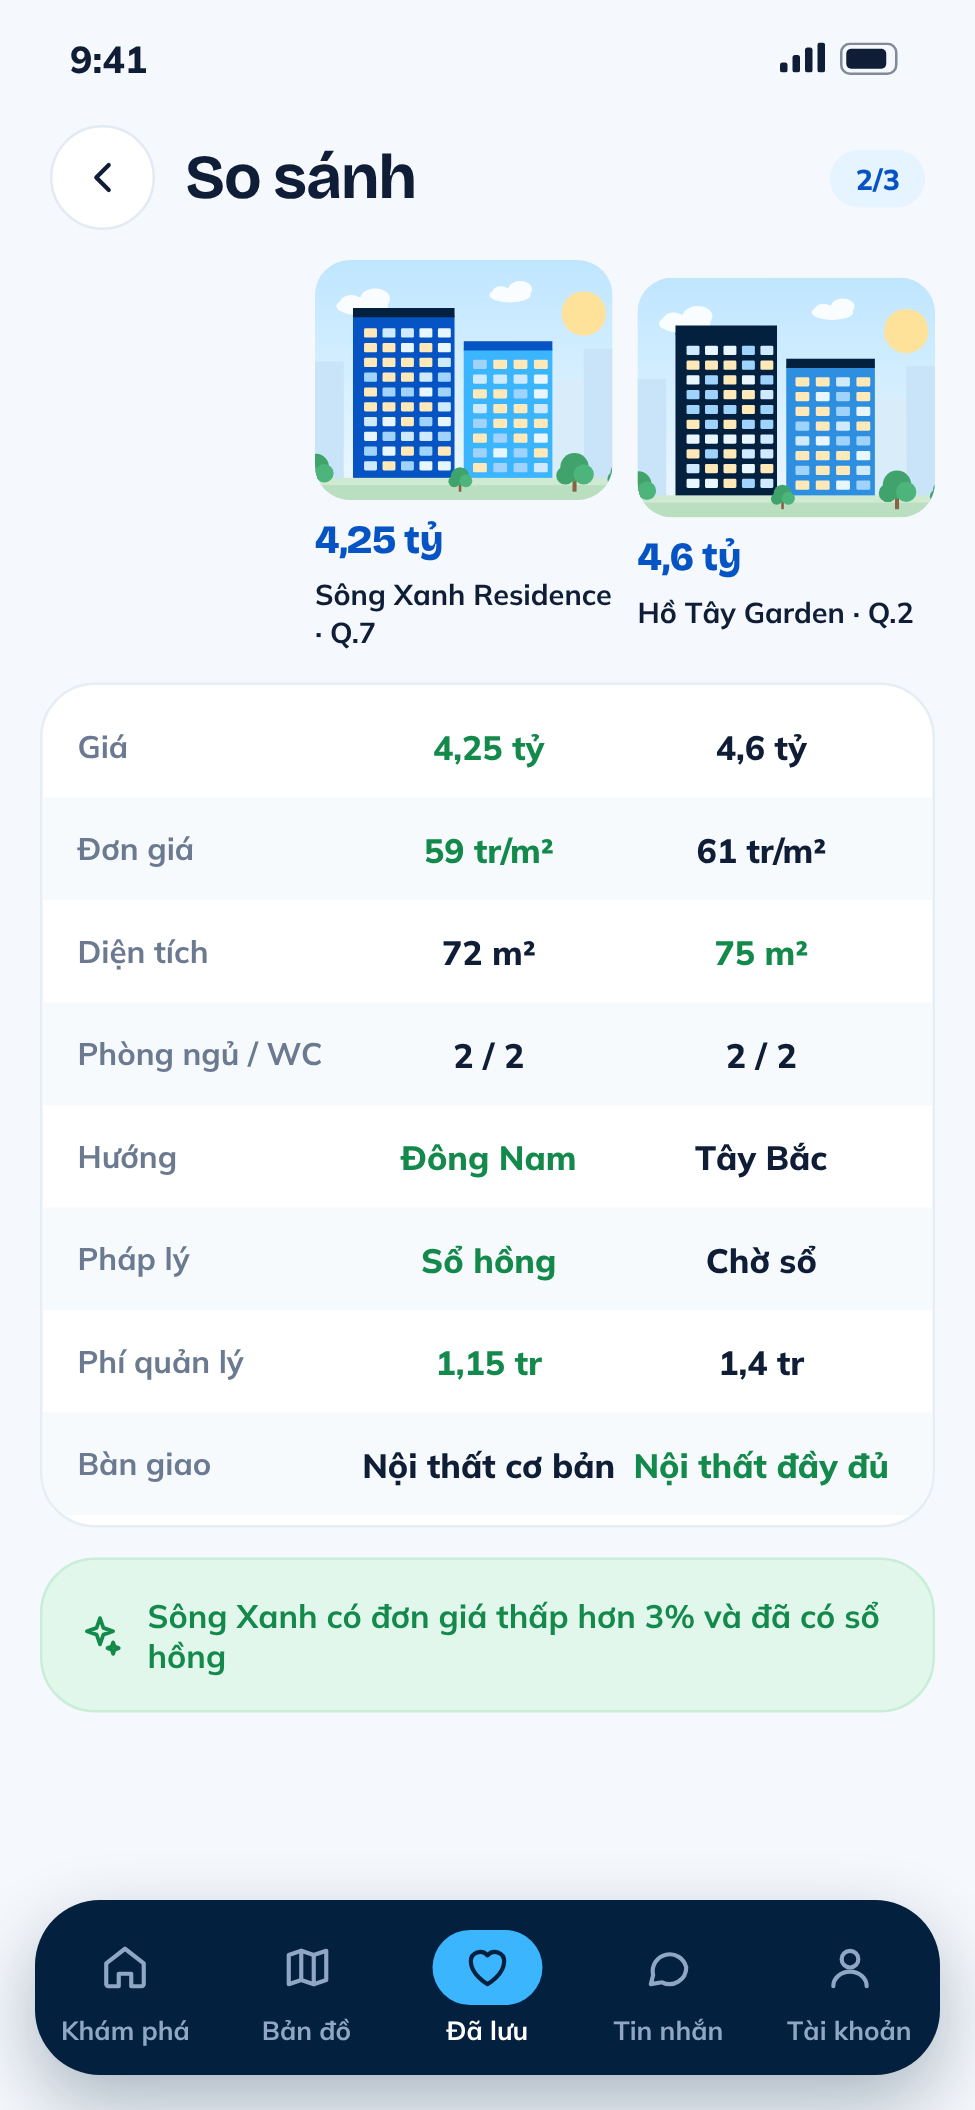This screenshot has height=2110, width=975.
Task: Open Sông Xanh Residence building thumbnail
Action: click(x=463, y=380)
